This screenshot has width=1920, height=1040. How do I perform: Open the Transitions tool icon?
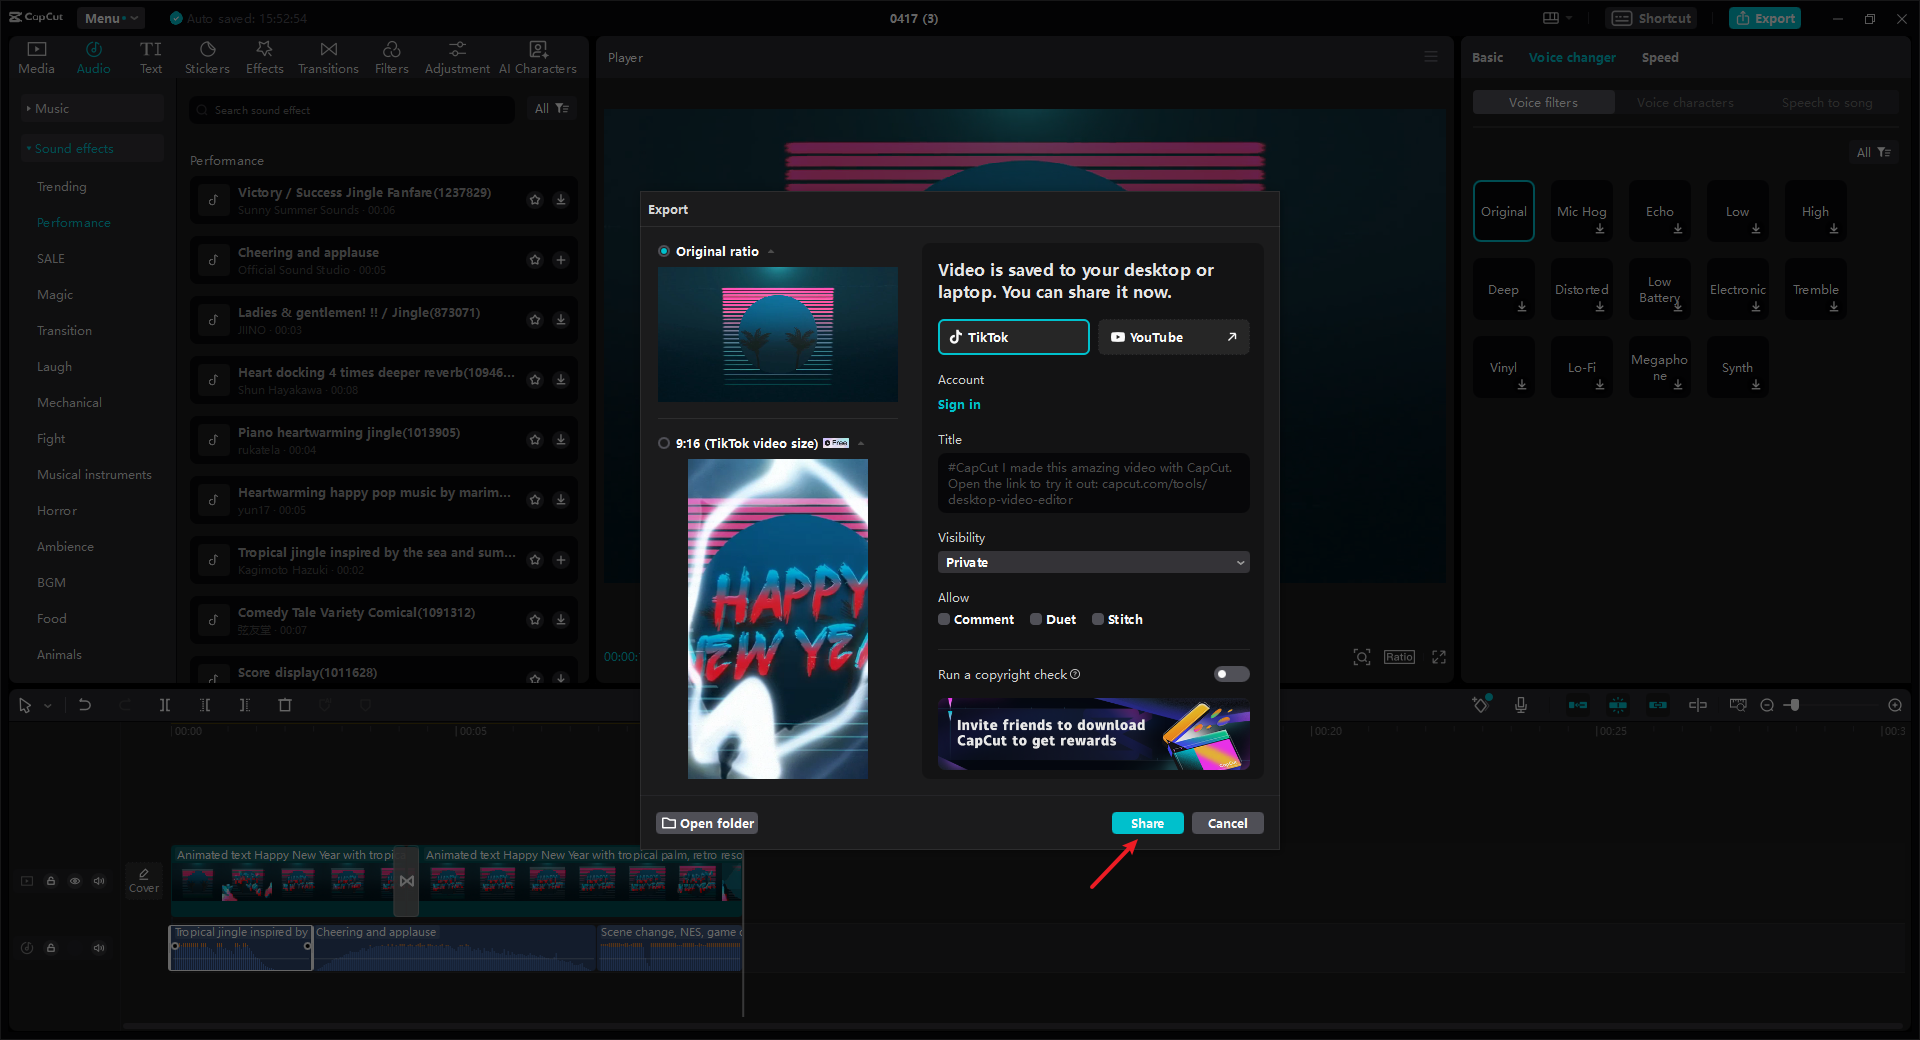point(328,50)
